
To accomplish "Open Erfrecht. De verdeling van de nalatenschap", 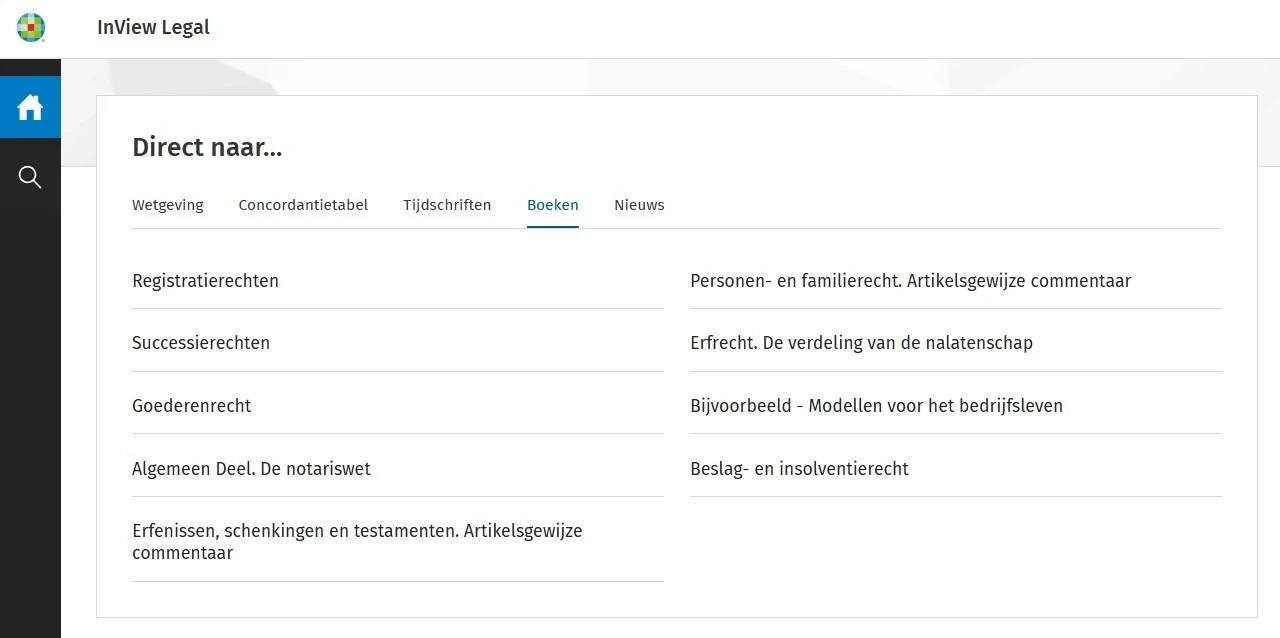I will [x=861, y=343].
